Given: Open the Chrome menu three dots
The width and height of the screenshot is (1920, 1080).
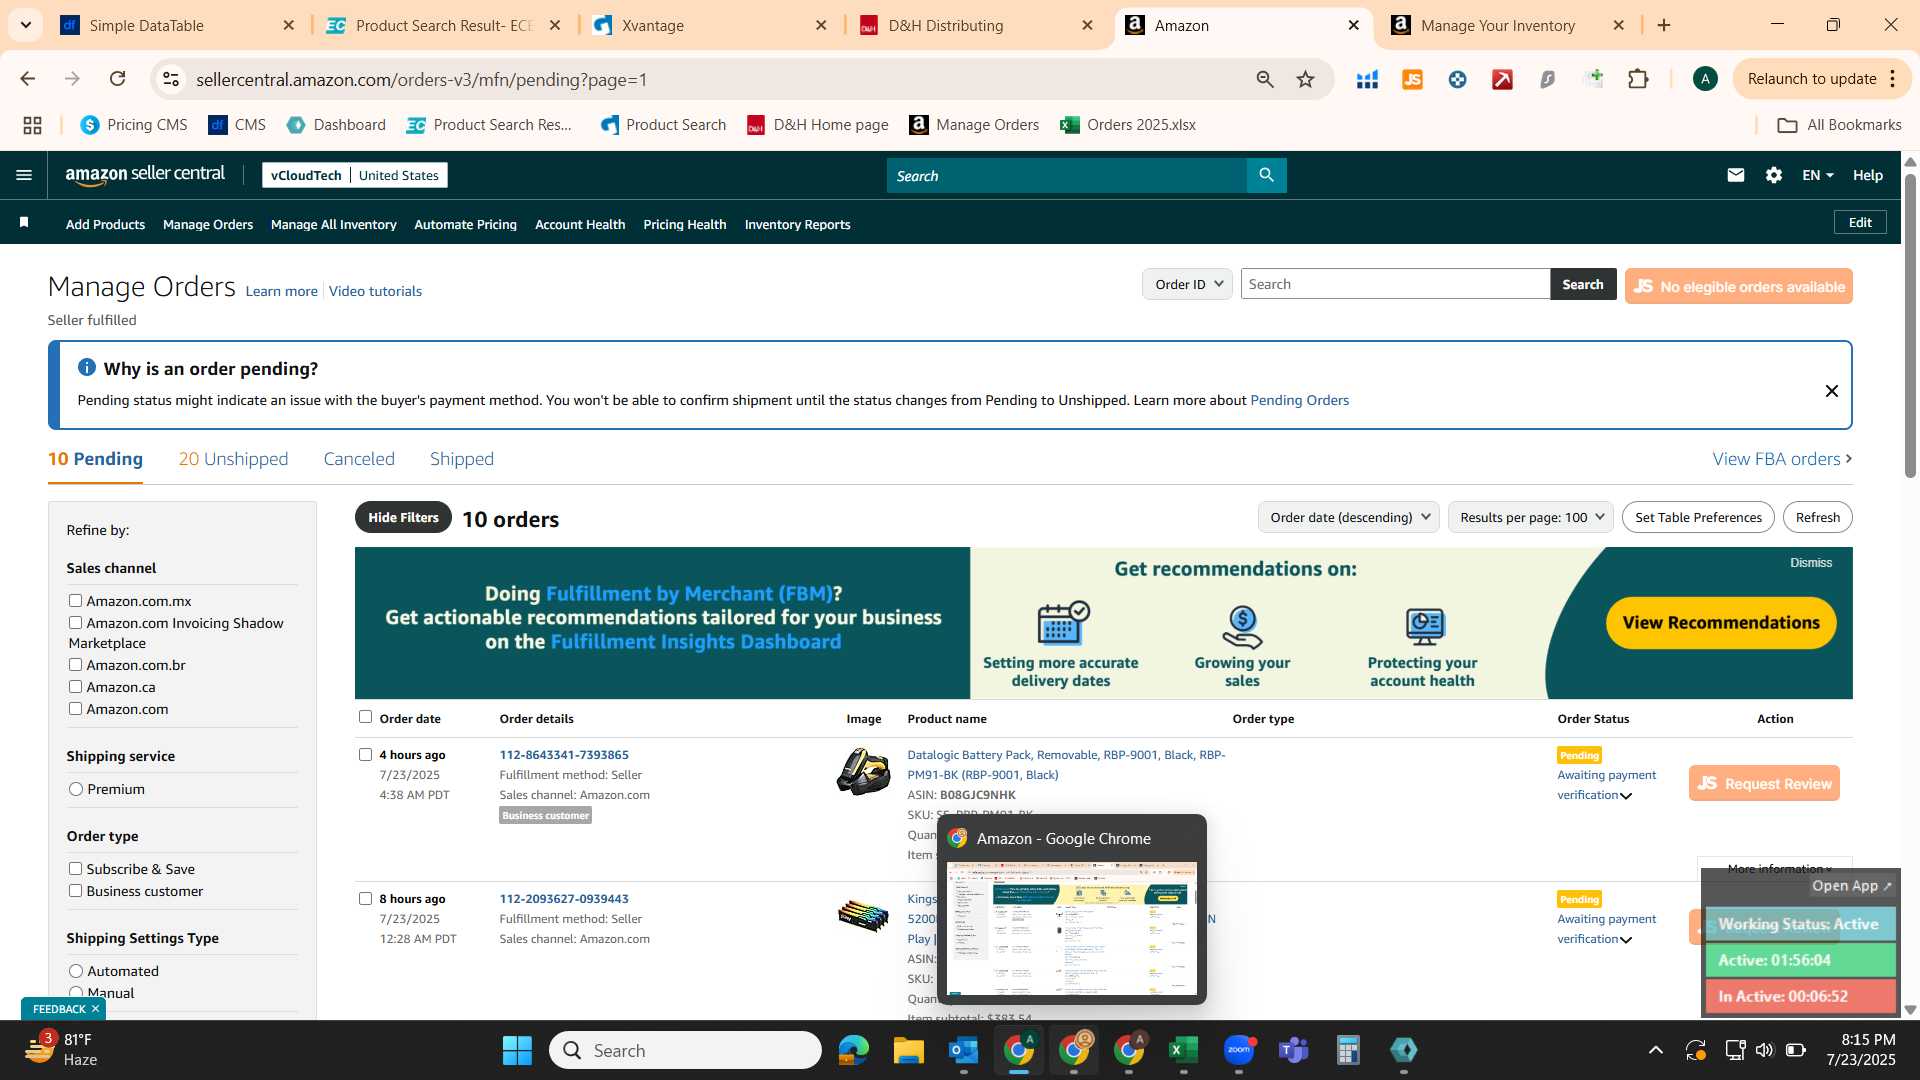Looking at the screenshot, I should point(1893,79).
